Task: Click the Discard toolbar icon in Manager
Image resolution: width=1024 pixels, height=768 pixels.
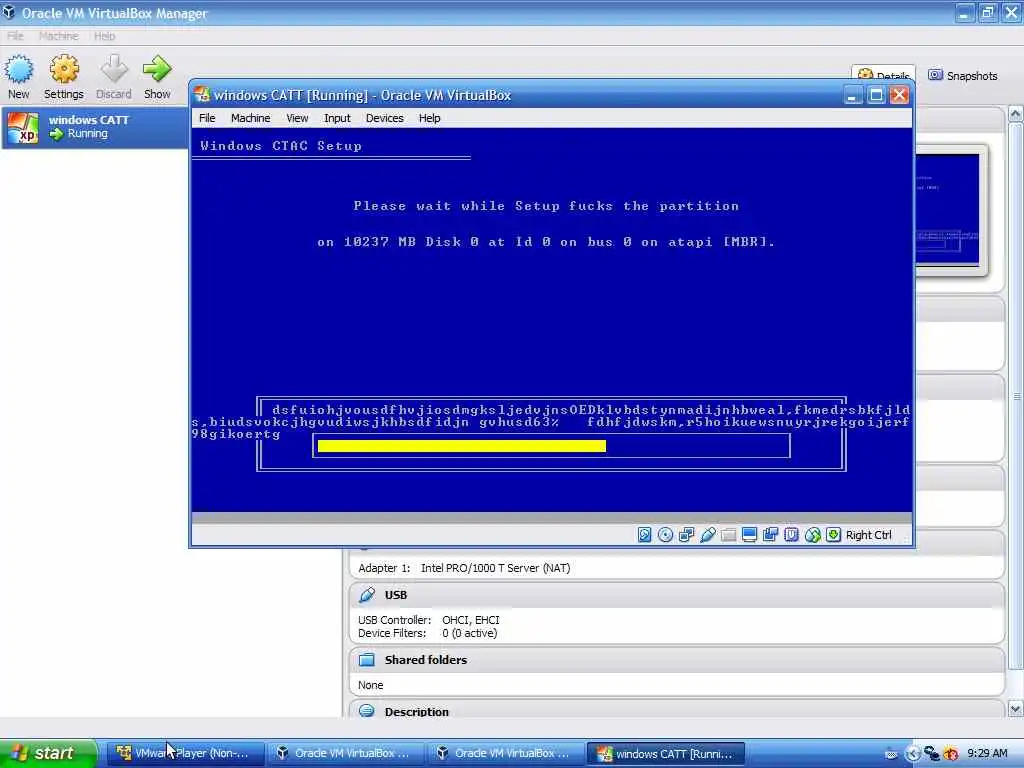Action: coord(114,69)
